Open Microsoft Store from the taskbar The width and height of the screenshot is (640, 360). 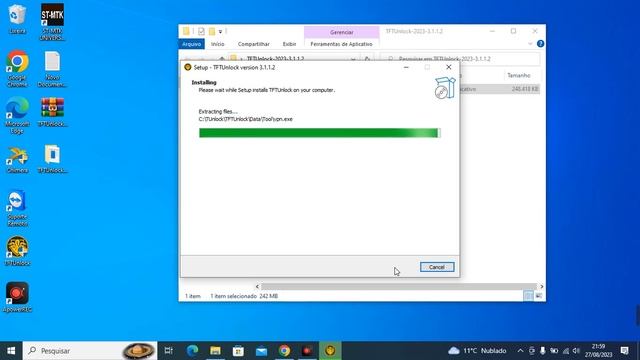coord(238,351)
